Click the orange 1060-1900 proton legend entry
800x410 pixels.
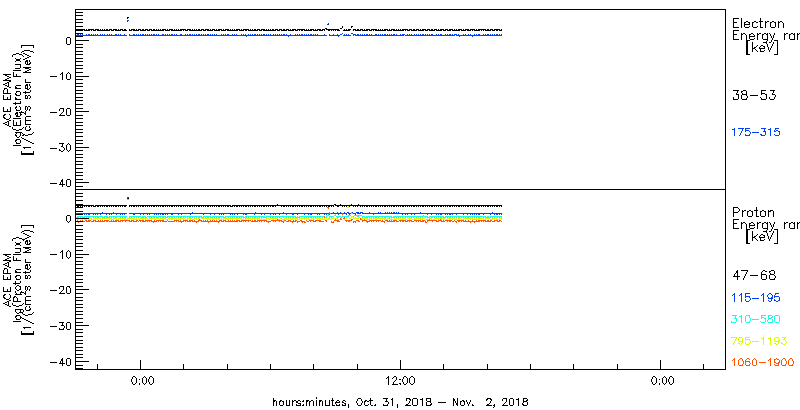click(x=763, y=363)
